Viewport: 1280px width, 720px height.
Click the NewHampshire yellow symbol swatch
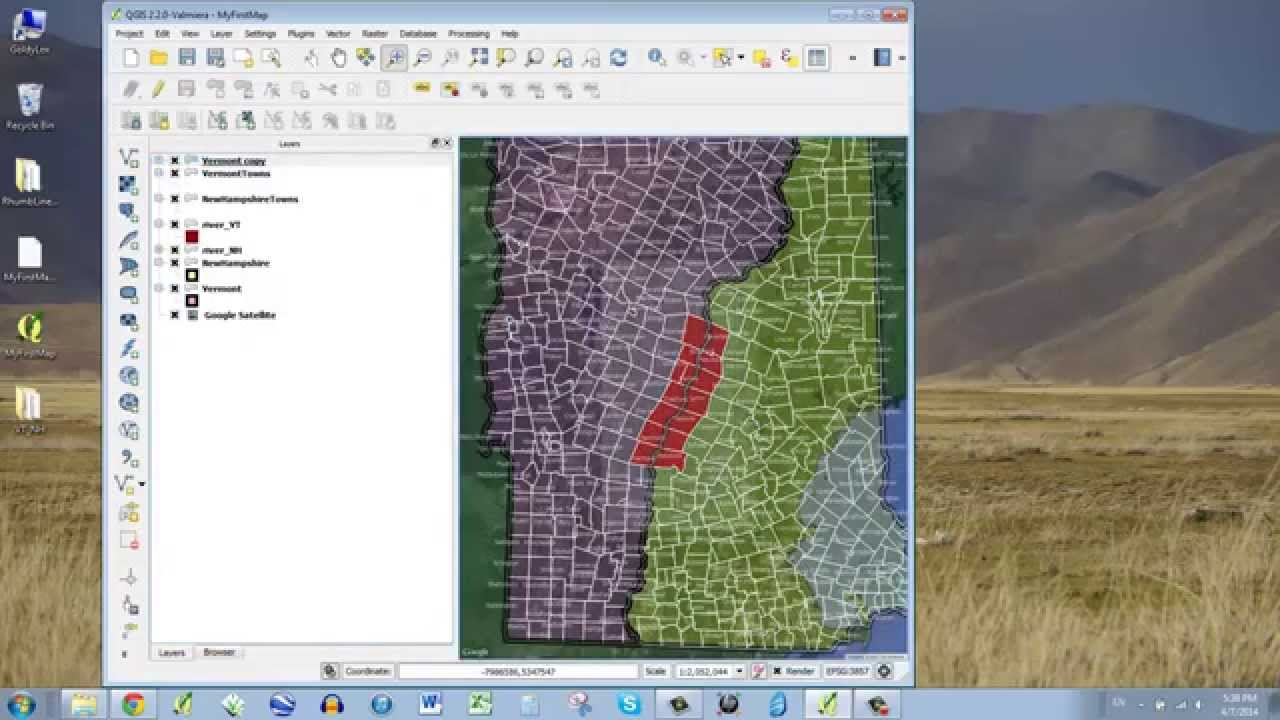point(192,275)
